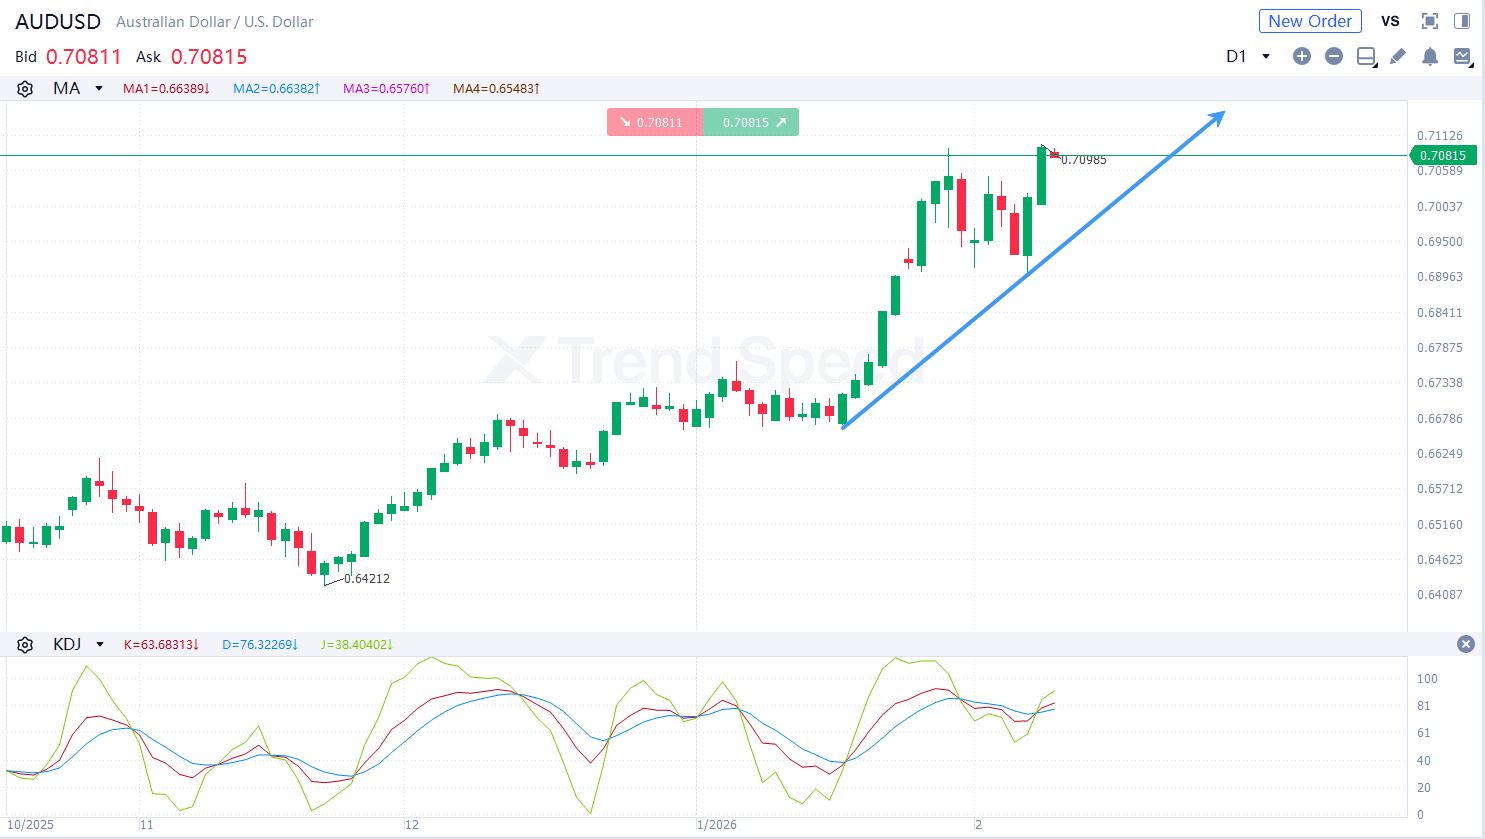Click the zoom in plus icon
The width and height of the screenshot is (1485, 839).
(x=1301, y=56)
